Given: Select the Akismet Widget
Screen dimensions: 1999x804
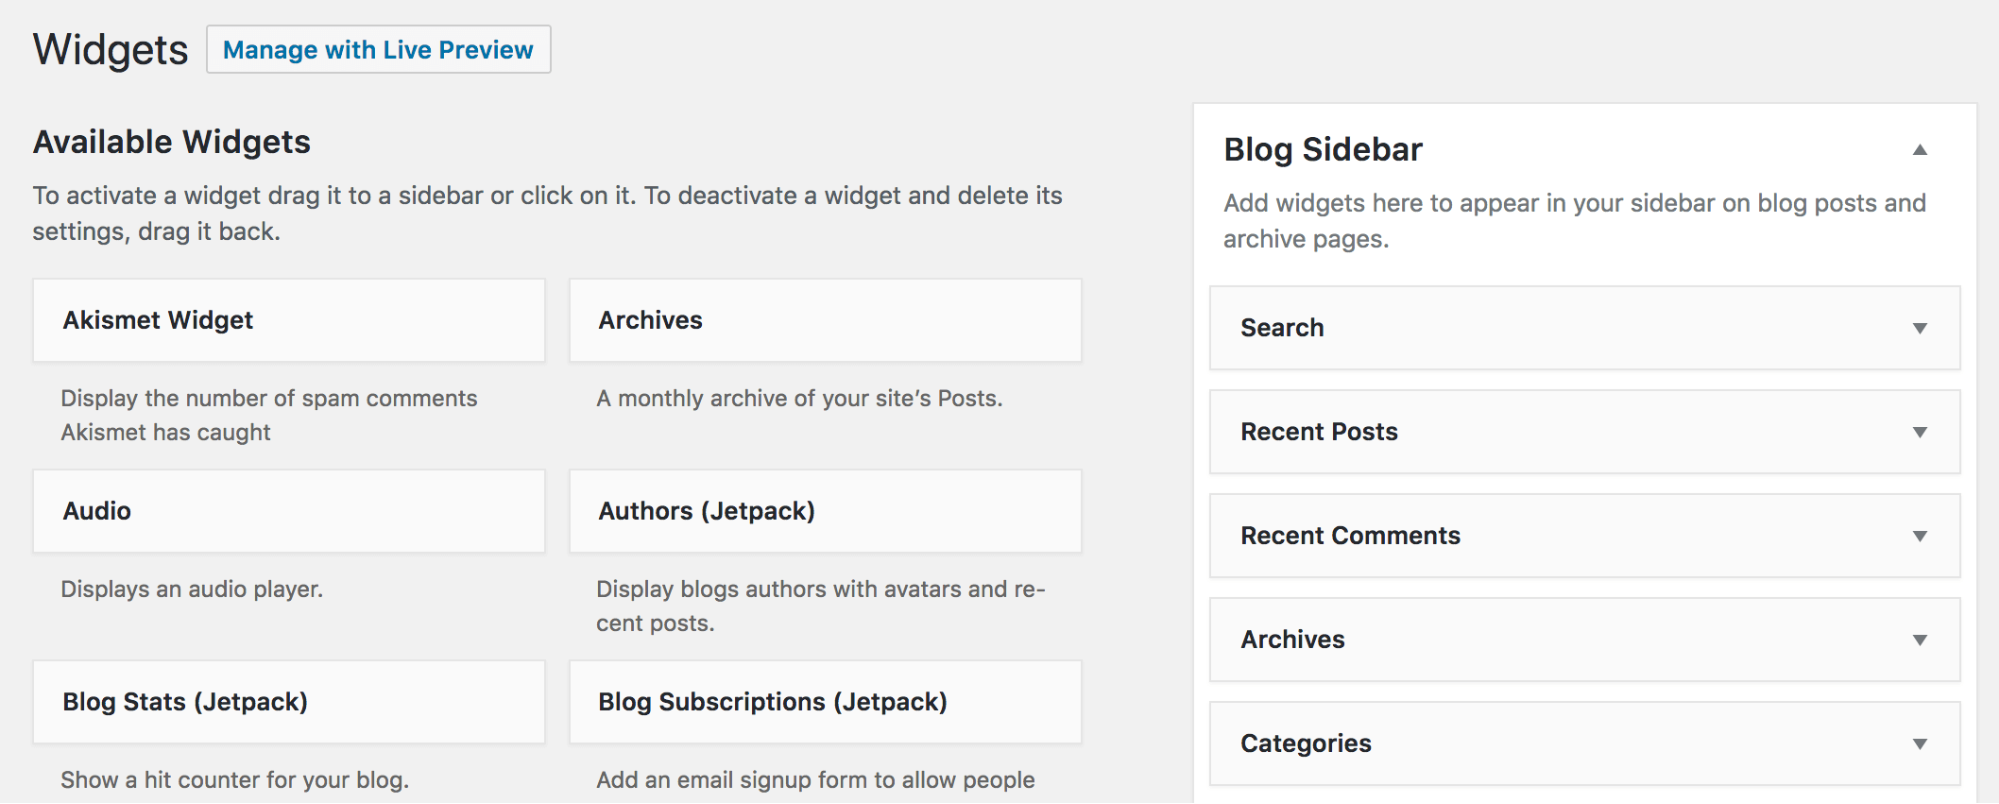Looking at the screenshot, I should pos(288,320).
